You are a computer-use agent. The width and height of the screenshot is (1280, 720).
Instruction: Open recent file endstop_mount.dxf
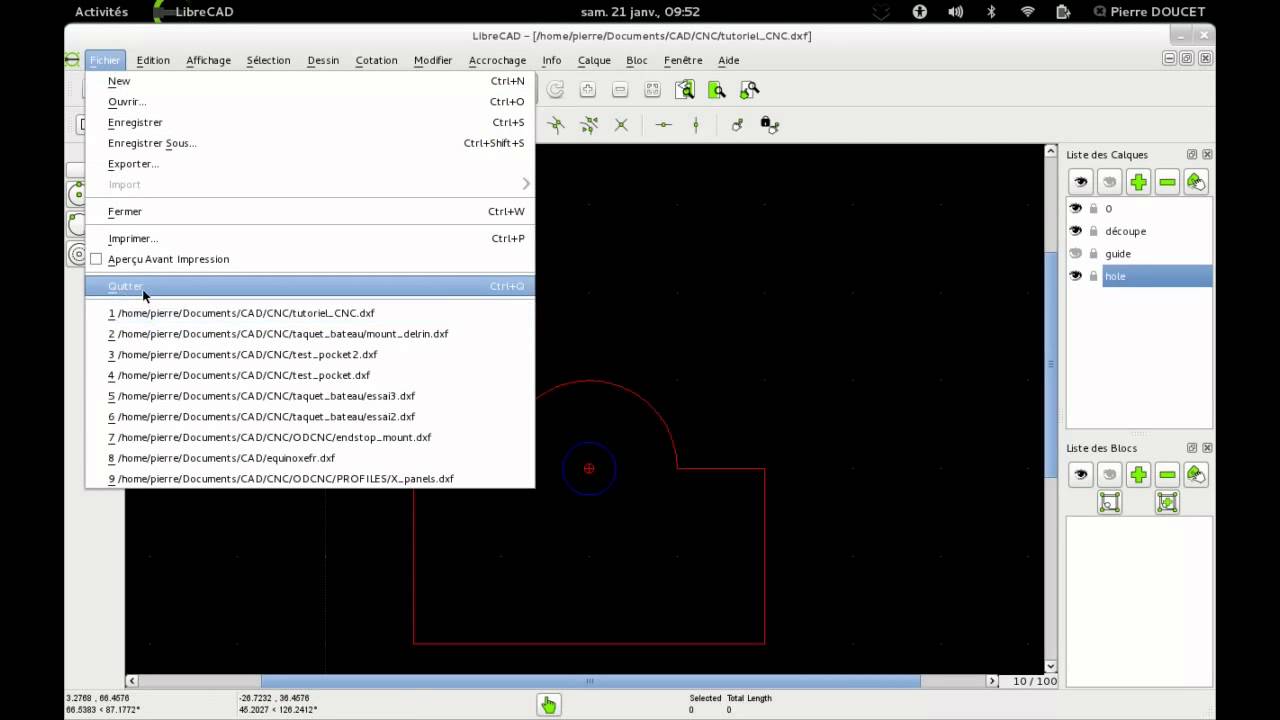(310, 437)
